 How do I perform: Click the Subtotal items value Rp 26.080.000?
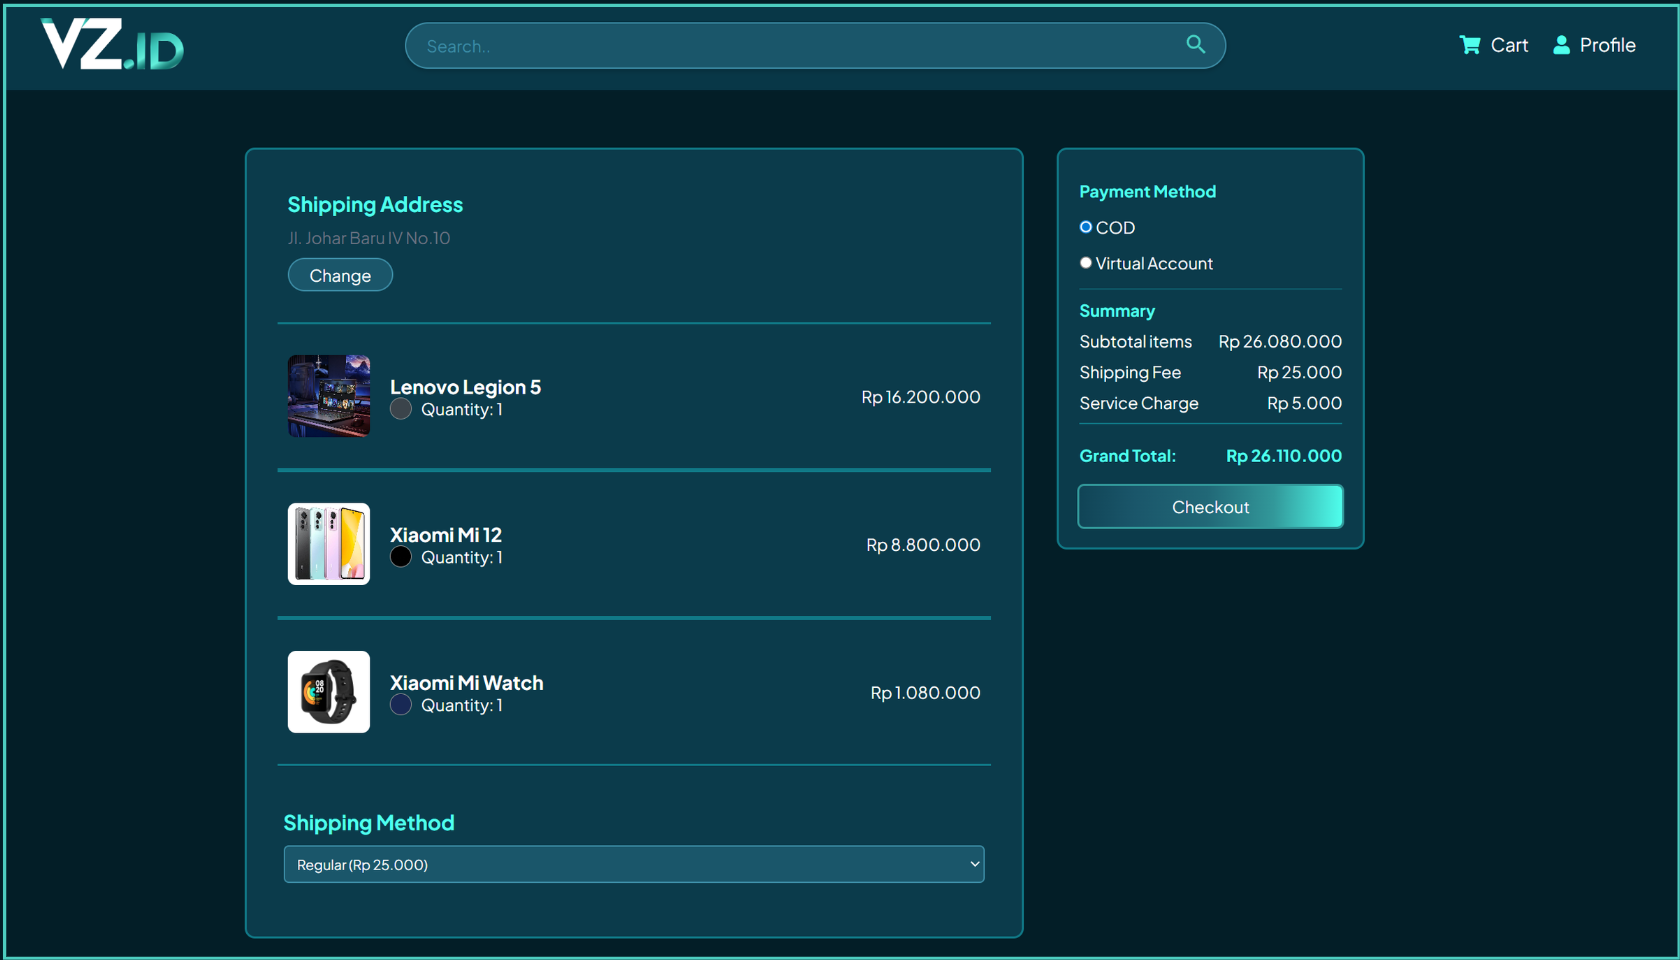pos(1280,342)
